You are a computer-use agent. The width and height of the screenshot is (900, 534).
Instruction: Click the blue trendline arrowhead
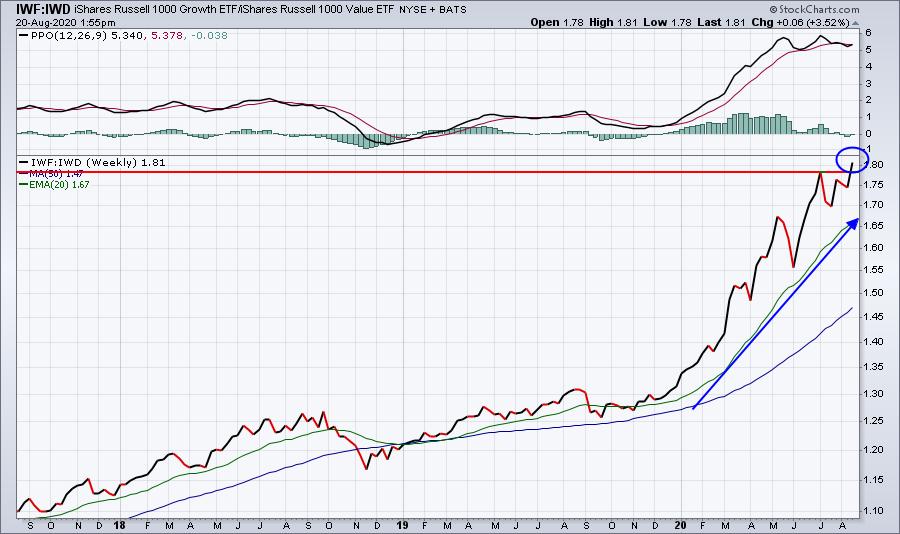click(853, 223)
